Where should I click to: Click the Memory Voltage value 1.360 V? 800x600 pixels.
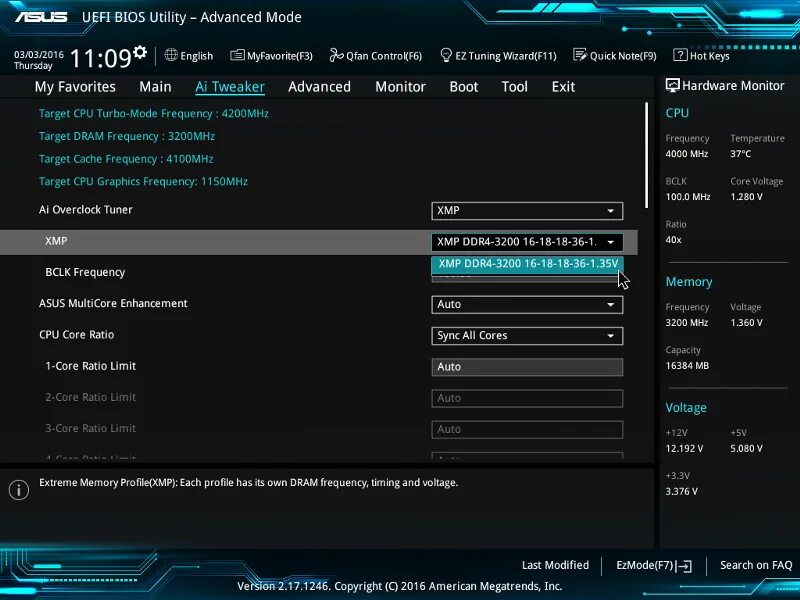click(x=746, y=322)
